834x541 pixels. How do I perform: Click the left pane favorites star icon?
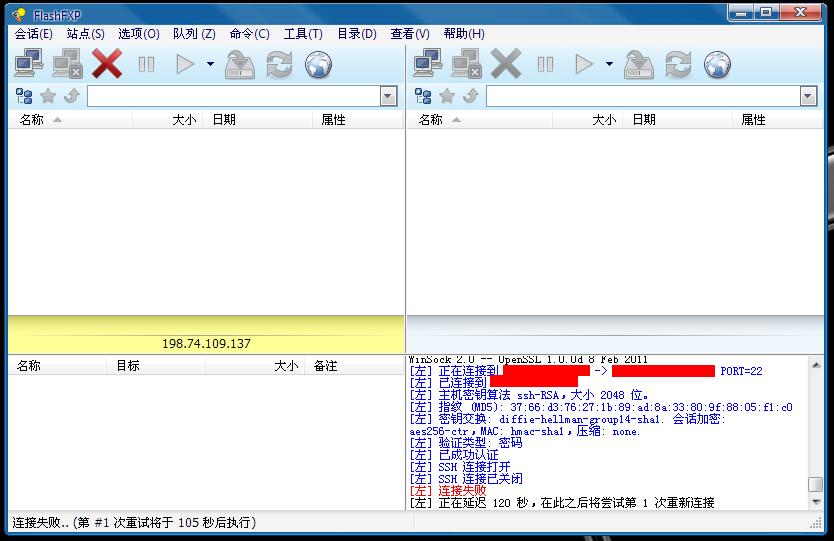48,96
